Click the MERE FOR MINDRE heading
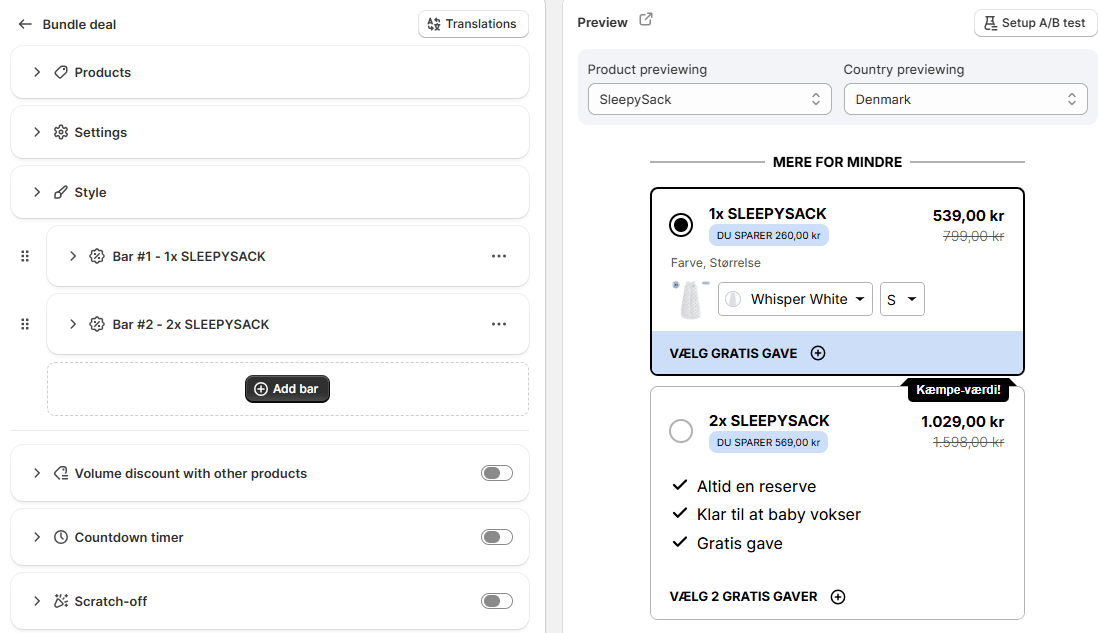Screen dimensions: 1102x633 click(x=837, y=162)
